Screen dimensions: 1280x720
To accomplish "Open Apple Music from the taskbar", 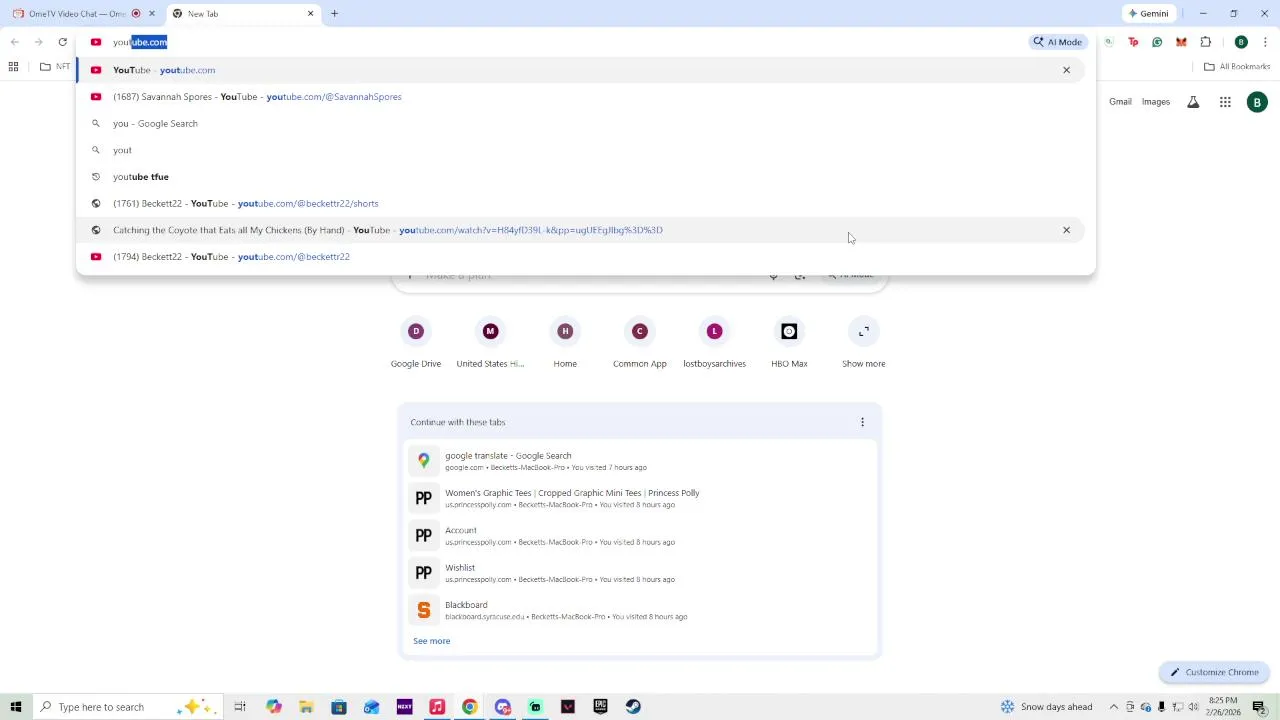I will click(437, 707).
